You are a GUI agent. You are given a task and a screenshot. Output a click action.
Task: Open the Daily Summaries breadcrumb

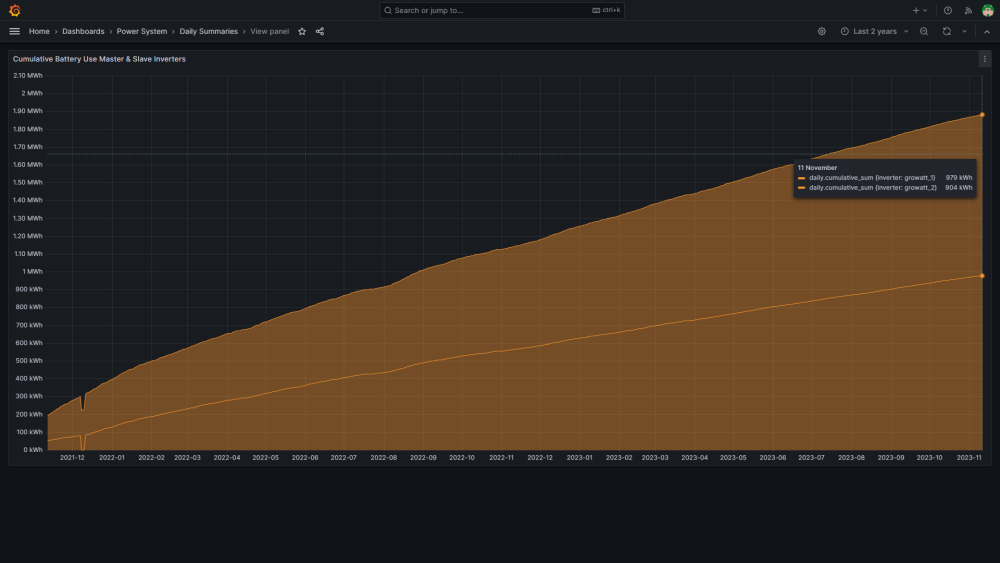click(209, 31)
